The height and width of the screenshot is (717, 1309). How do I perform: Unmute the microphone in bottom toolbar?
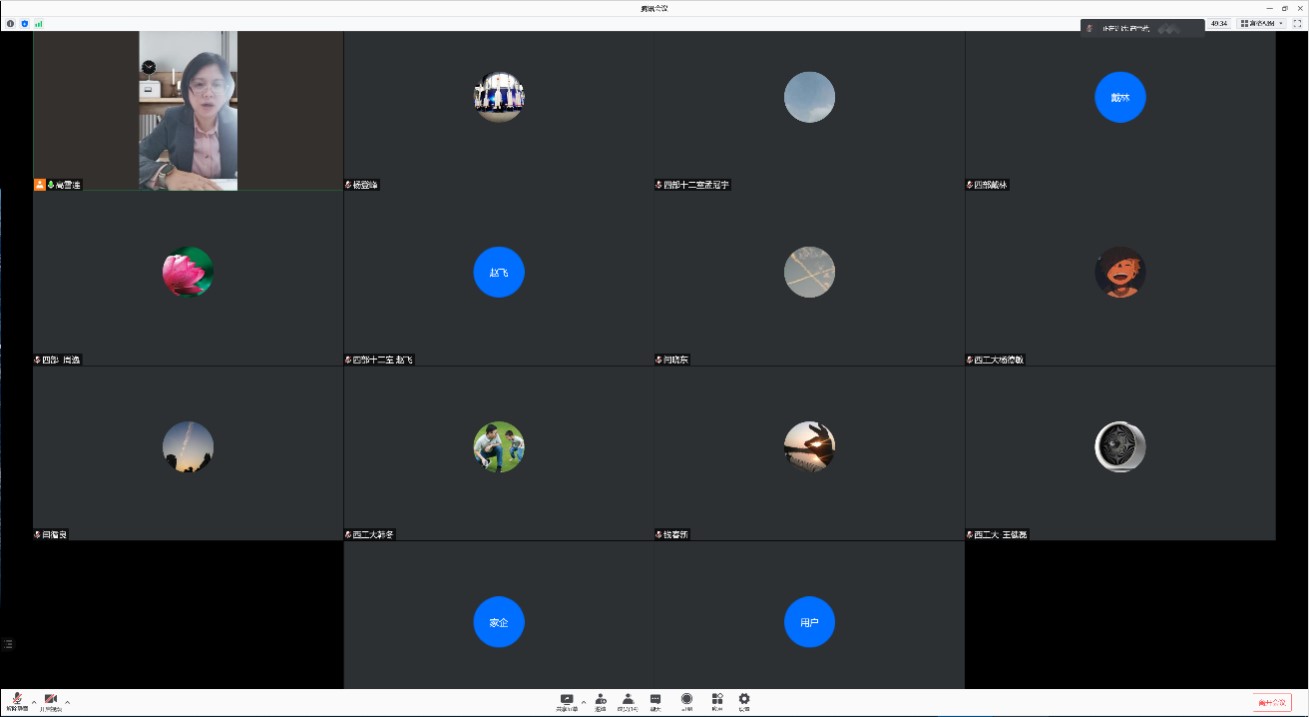(17, 700)
